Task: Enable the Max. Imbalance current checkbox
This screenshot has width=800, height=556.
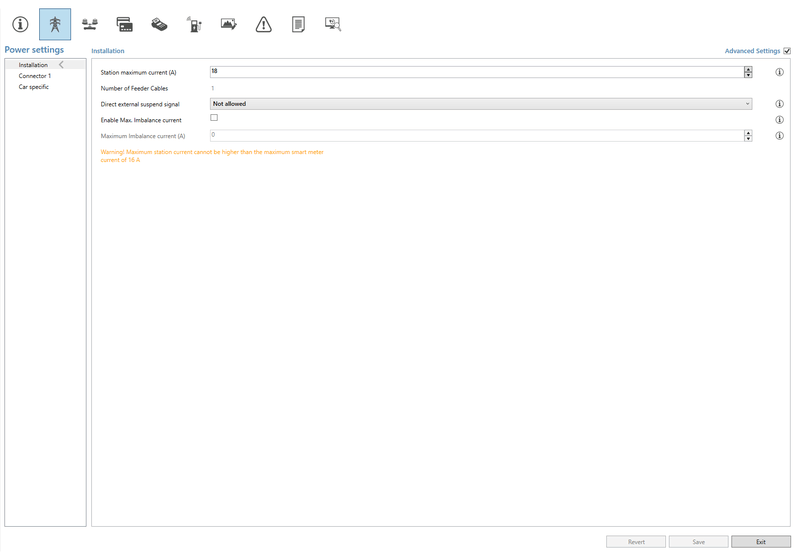Action: pos(214,118)
